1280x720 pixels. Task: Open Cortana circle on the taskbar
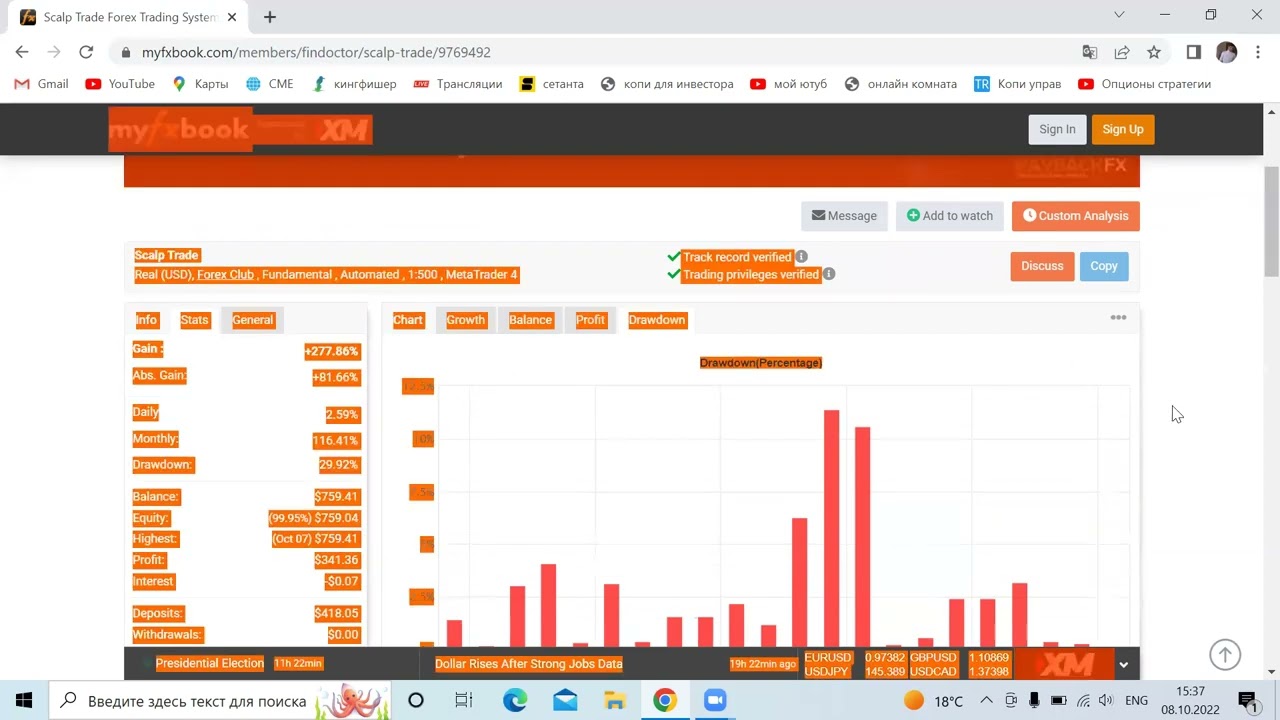pyautogui.click(x=416, y=700)
